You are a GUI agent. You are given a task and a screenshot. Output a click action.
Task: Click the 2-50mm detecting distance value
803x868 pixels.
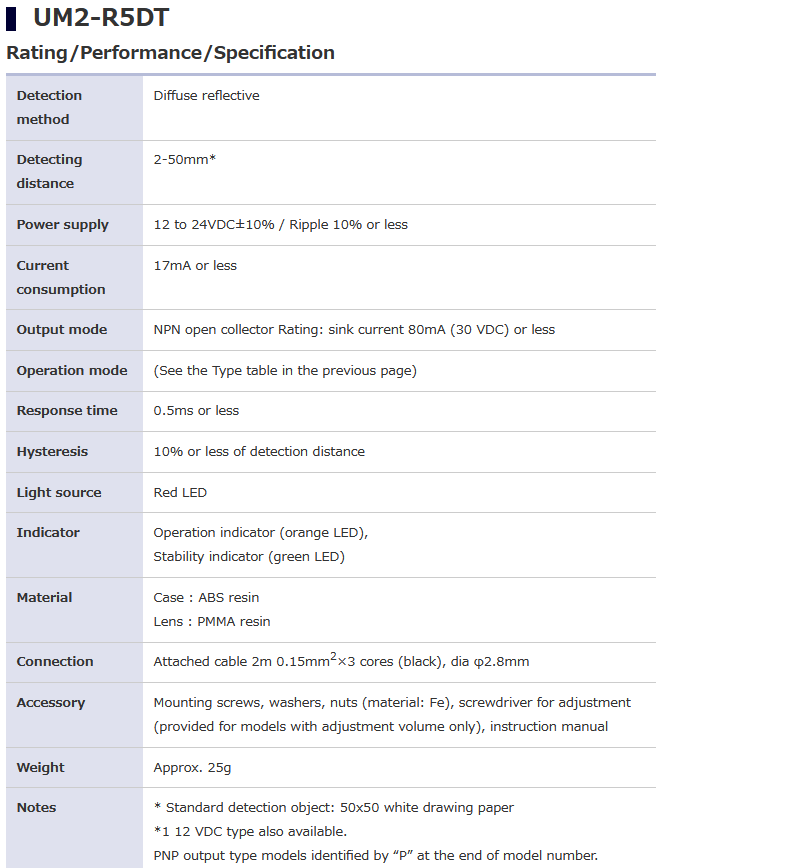click(185, 160)
